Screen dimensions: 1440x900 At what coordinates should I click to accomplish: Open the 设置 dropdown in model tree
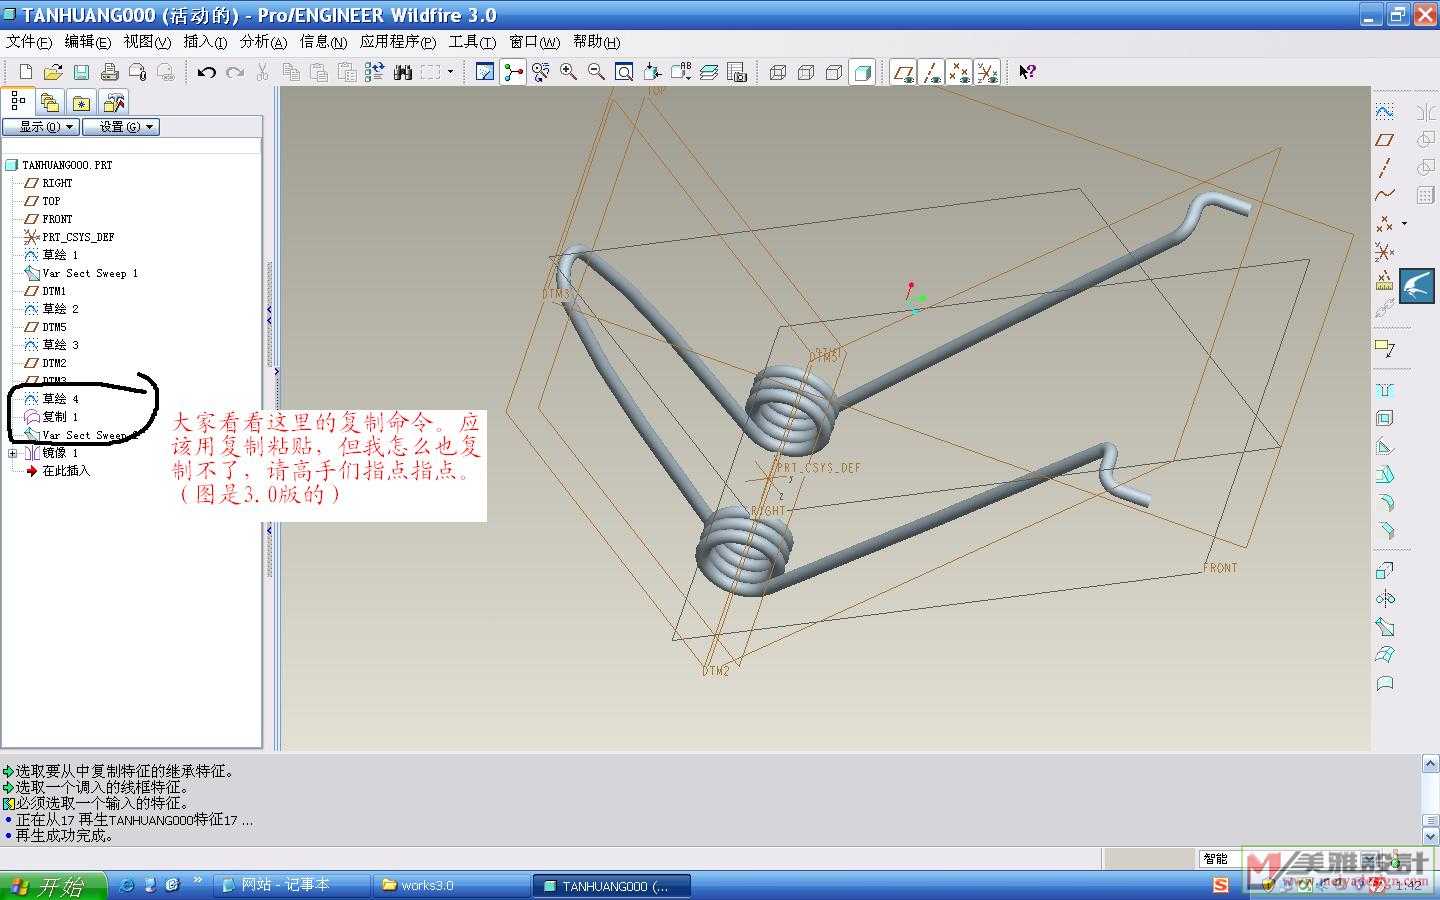click(x=121, y=127)
